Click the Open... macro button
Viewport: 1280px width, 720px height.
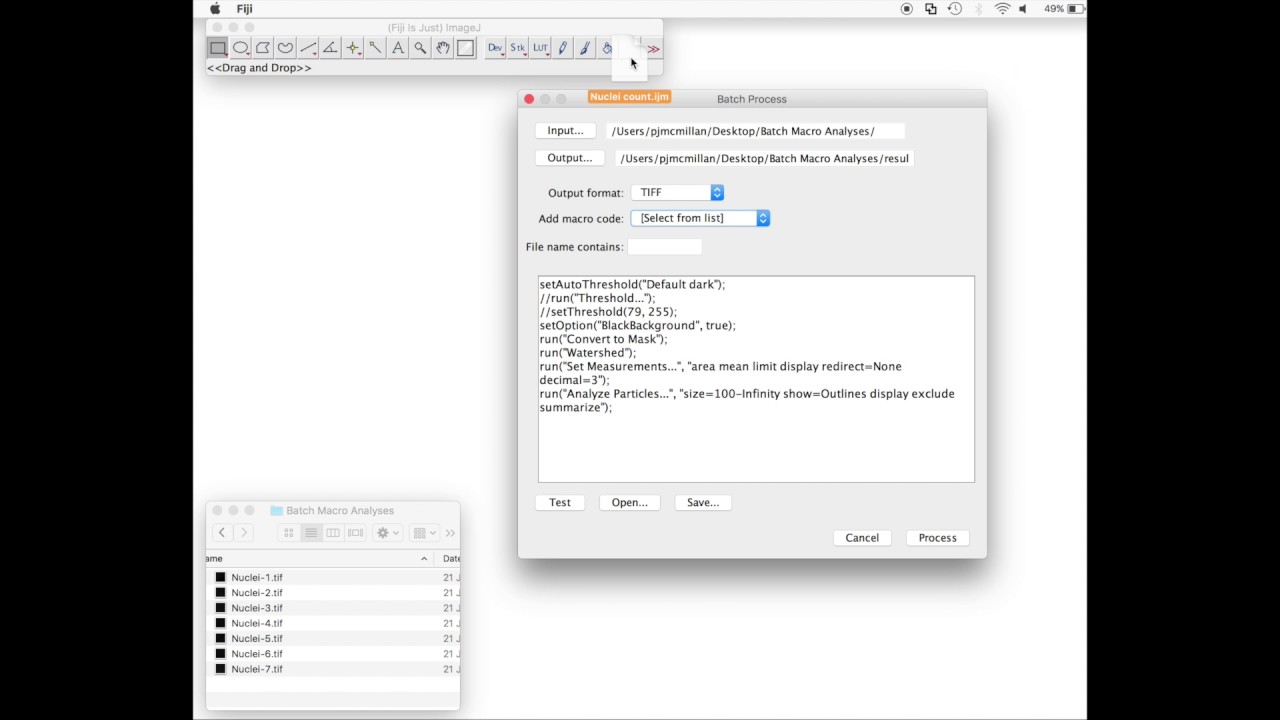(x=630, y=503)
